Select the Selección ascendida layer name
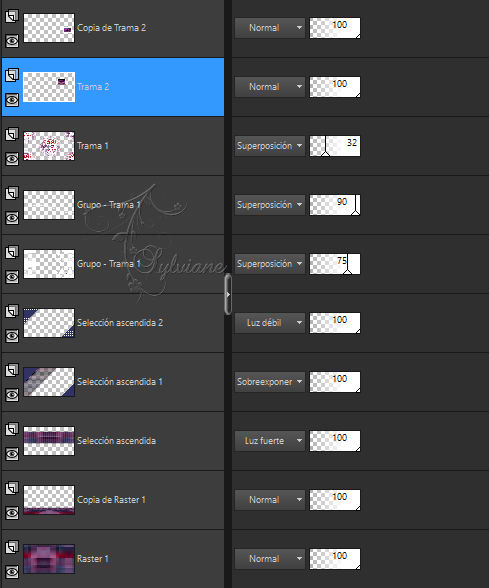 (x=116, y=441)
